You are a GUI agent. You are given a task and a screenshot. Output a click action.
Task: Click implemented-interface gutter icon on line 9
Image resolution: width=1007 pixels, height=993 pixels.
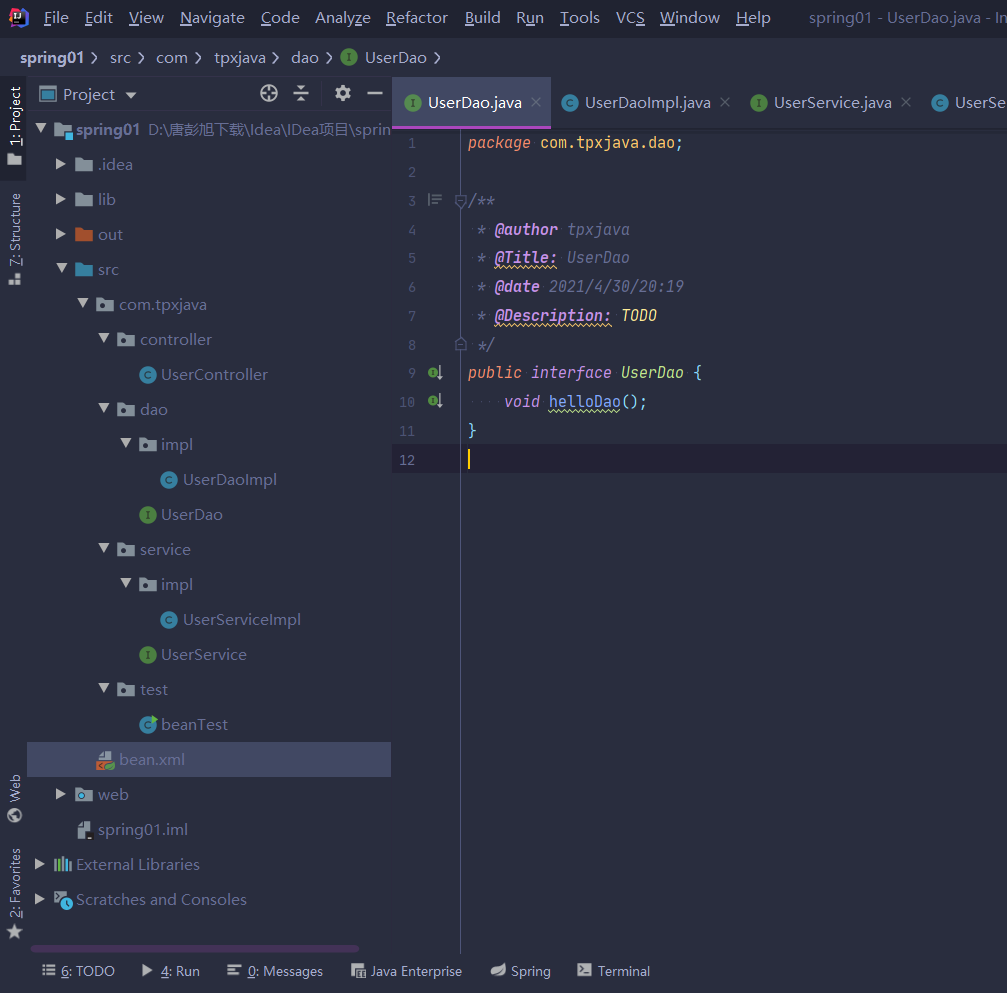click(x=435, y=373)
